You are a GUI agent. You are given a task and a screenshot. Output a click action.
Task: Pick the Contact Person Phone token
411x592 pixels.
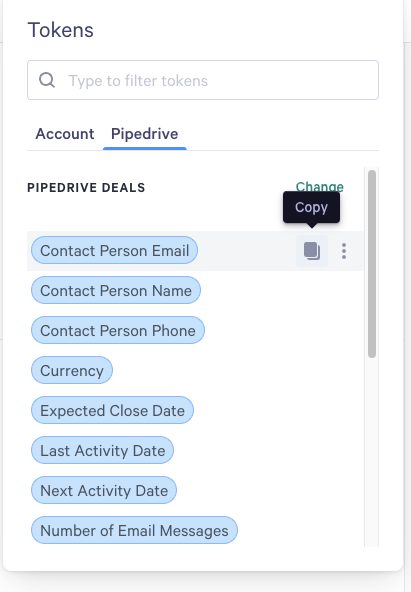coord(118,330)
